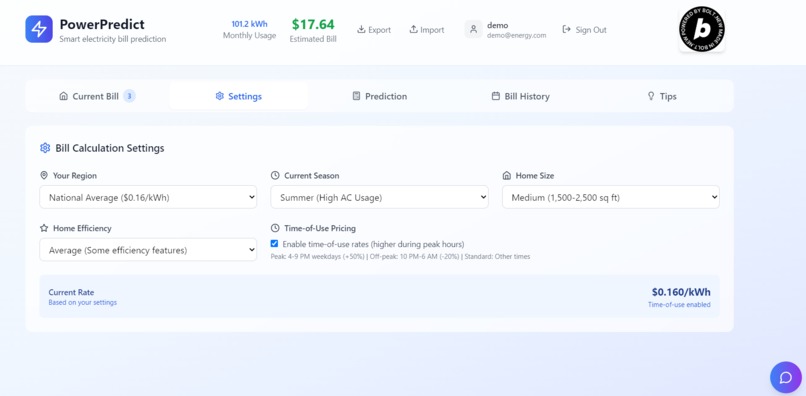Click the PowerPredict lightning bolt logo

pos(39,29)
